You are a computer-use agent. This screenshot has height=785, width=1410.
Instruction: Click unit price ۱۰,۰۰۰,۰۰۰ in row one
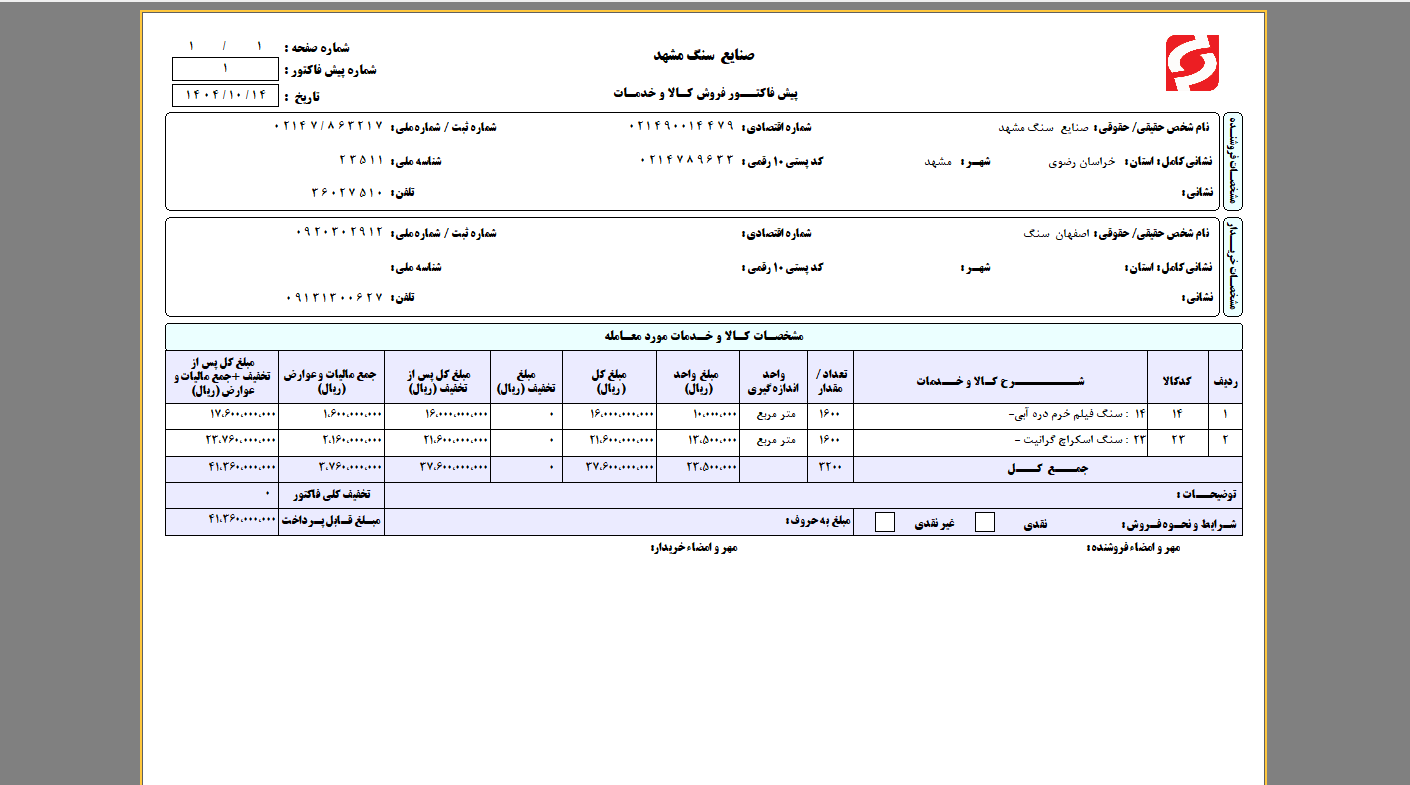coord(714,413)
